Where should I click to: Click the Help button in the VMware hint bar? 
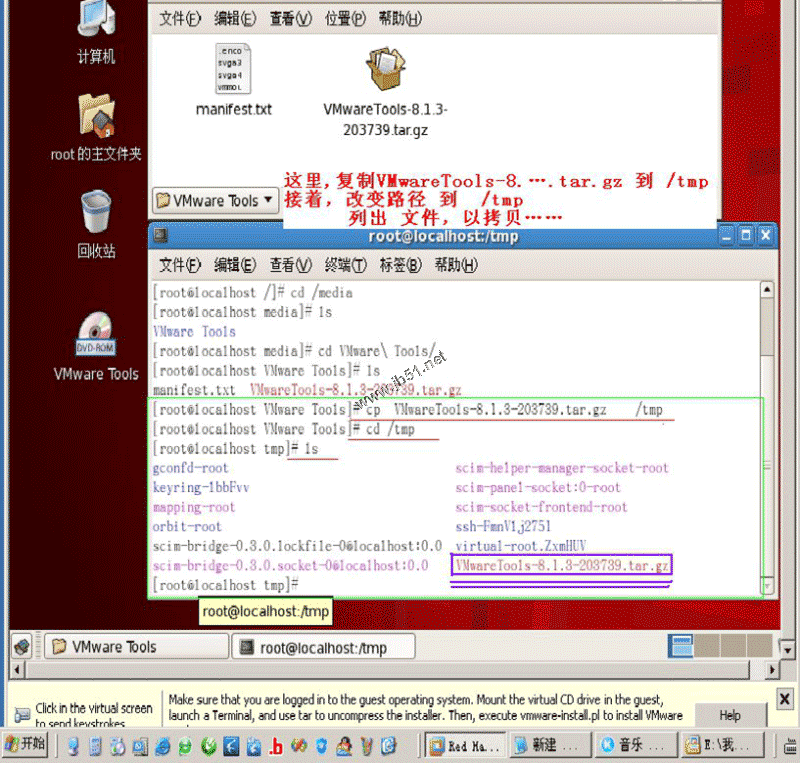[730, 716]
